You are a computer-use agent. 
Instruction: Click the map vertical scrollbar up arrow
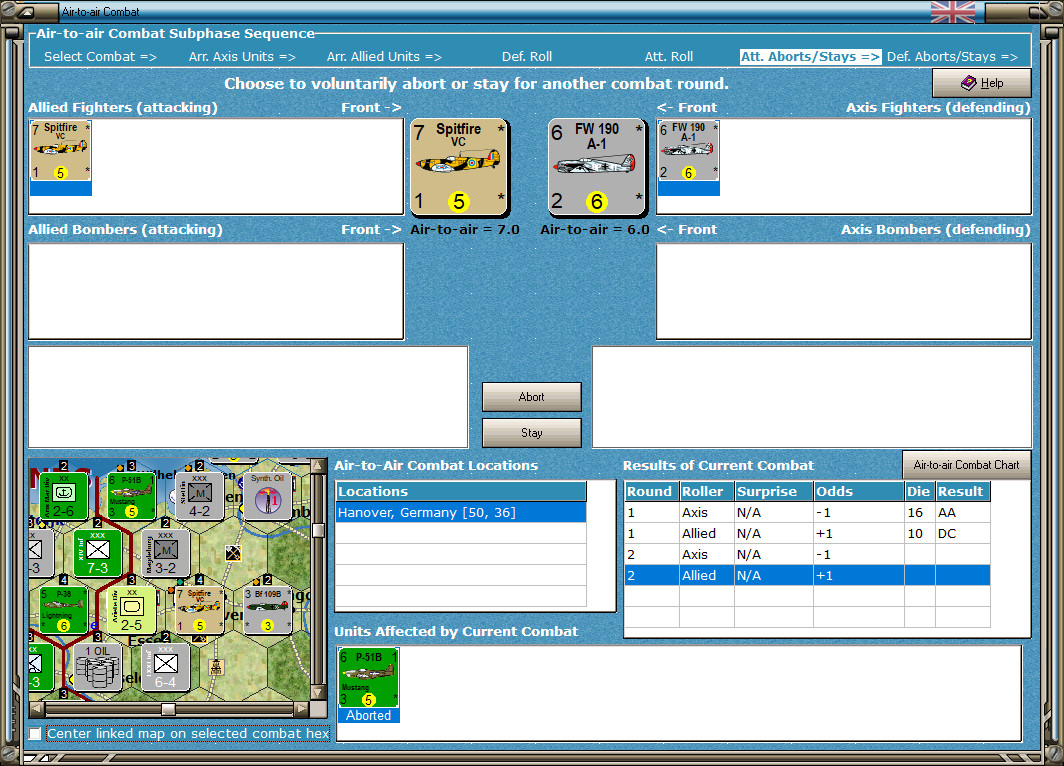317,466
